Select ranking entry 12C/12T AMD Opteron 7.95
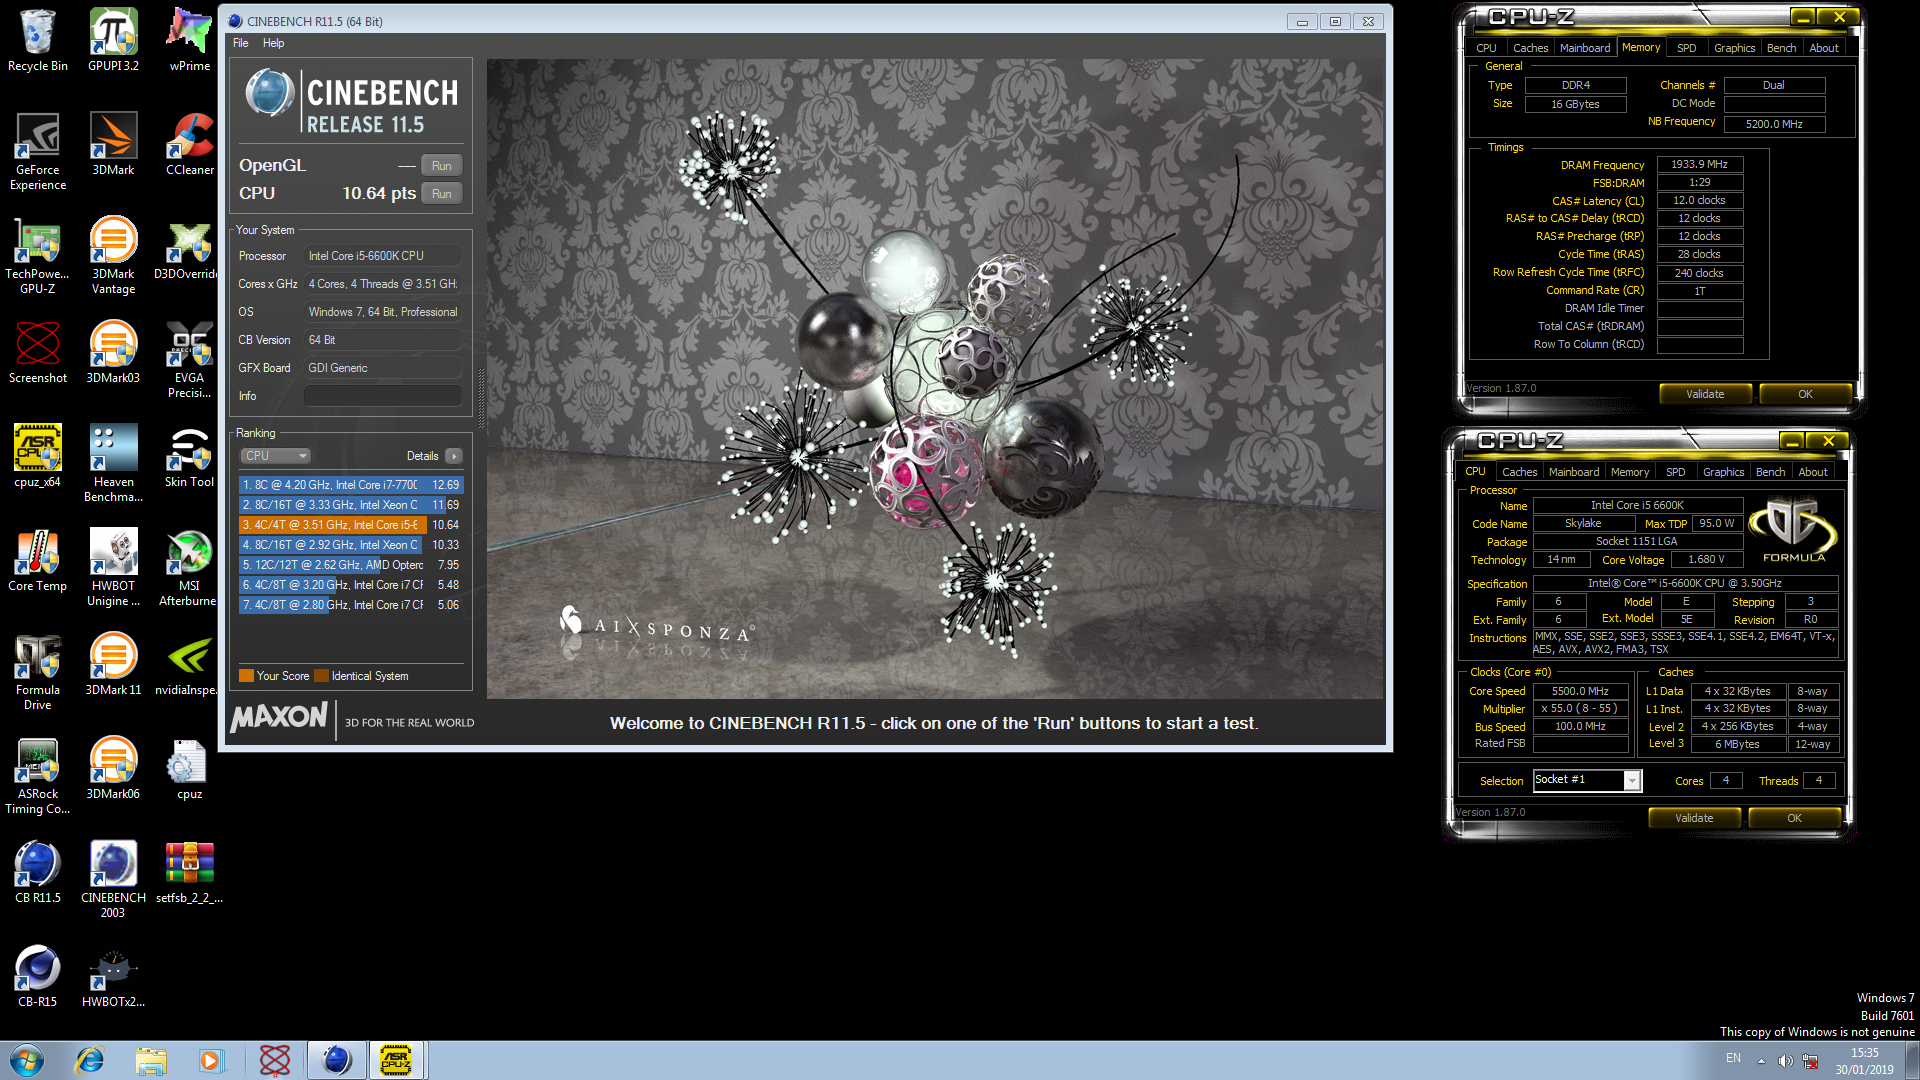The image size is (1920, 1080). [350, 564]
